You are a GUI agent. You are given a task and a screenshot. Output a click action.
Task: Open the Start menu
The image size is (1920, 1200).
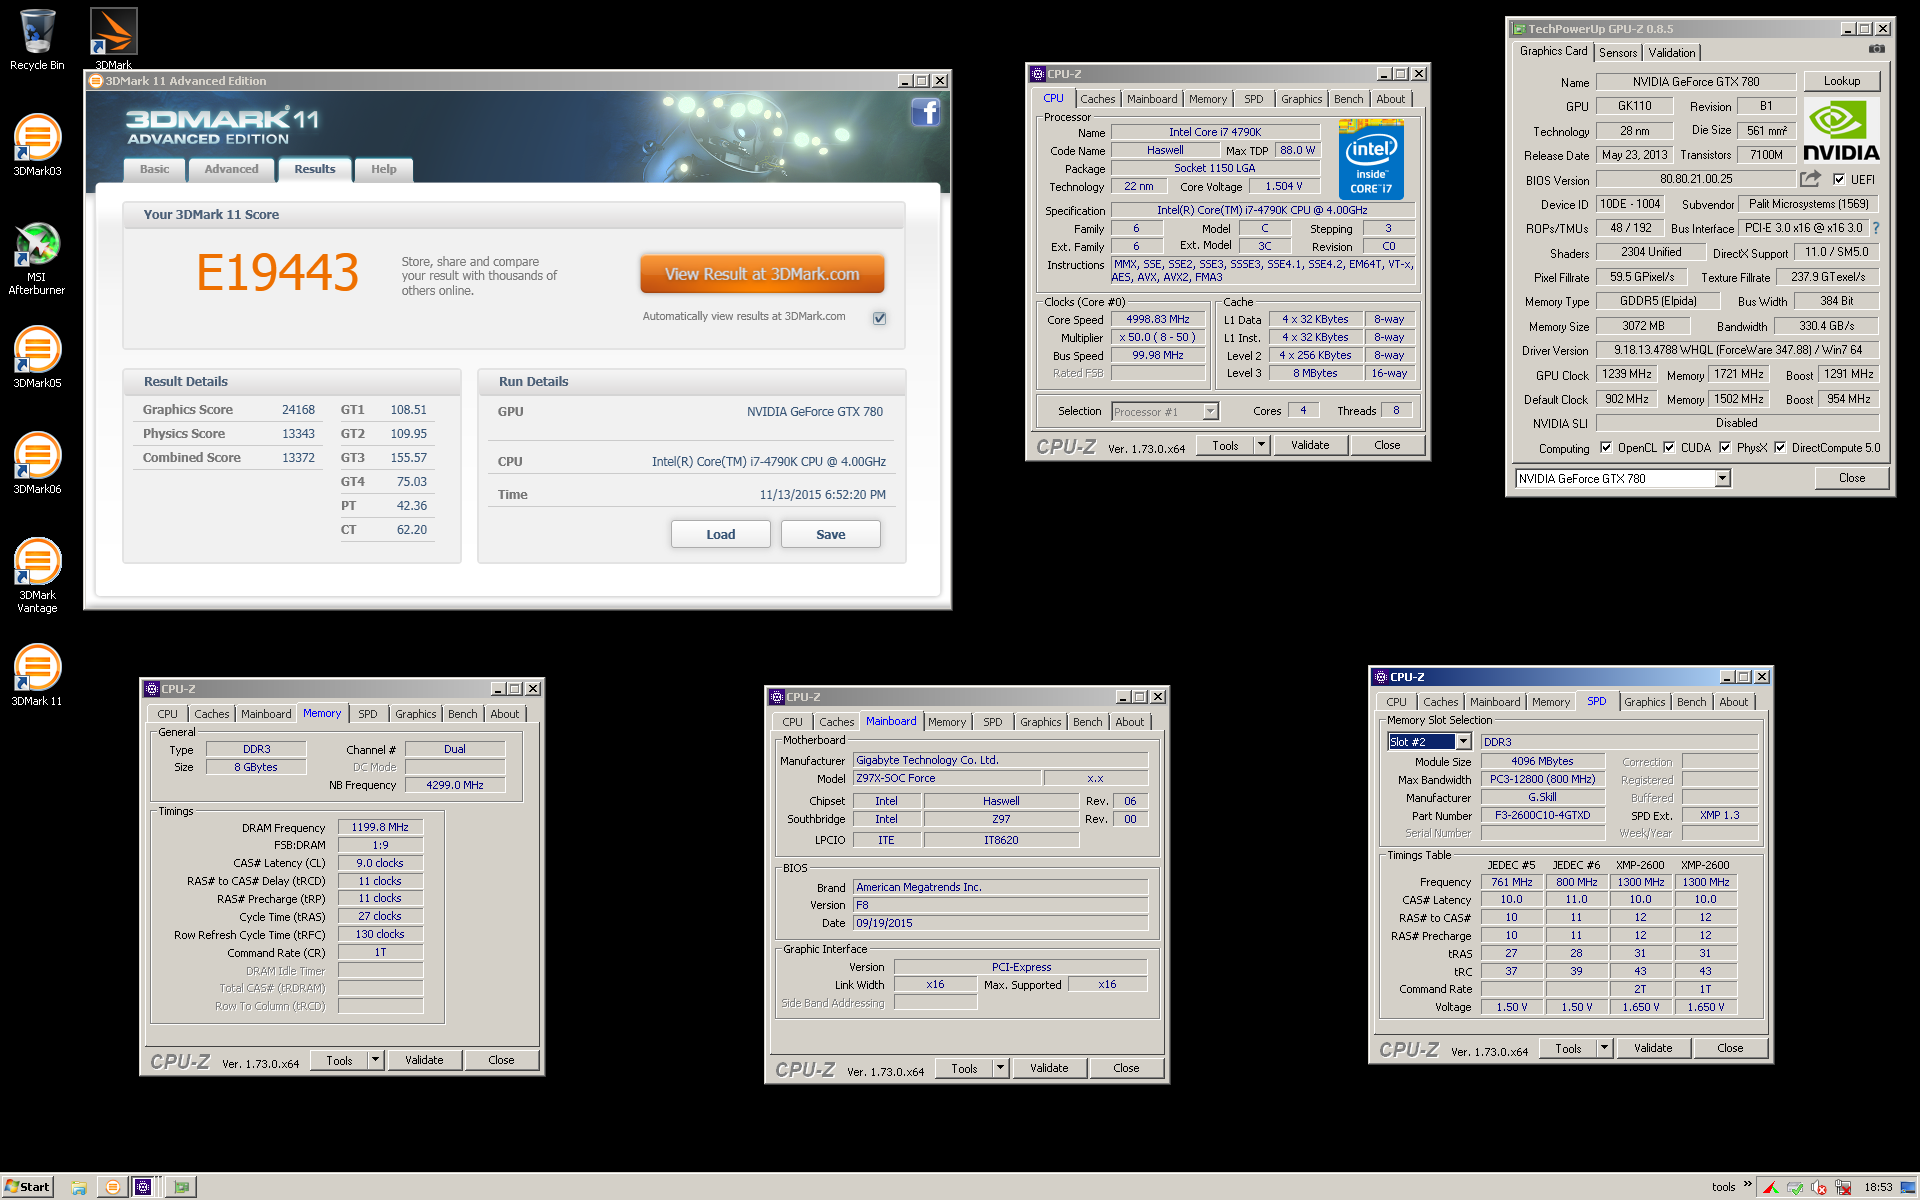(27, 1187)
